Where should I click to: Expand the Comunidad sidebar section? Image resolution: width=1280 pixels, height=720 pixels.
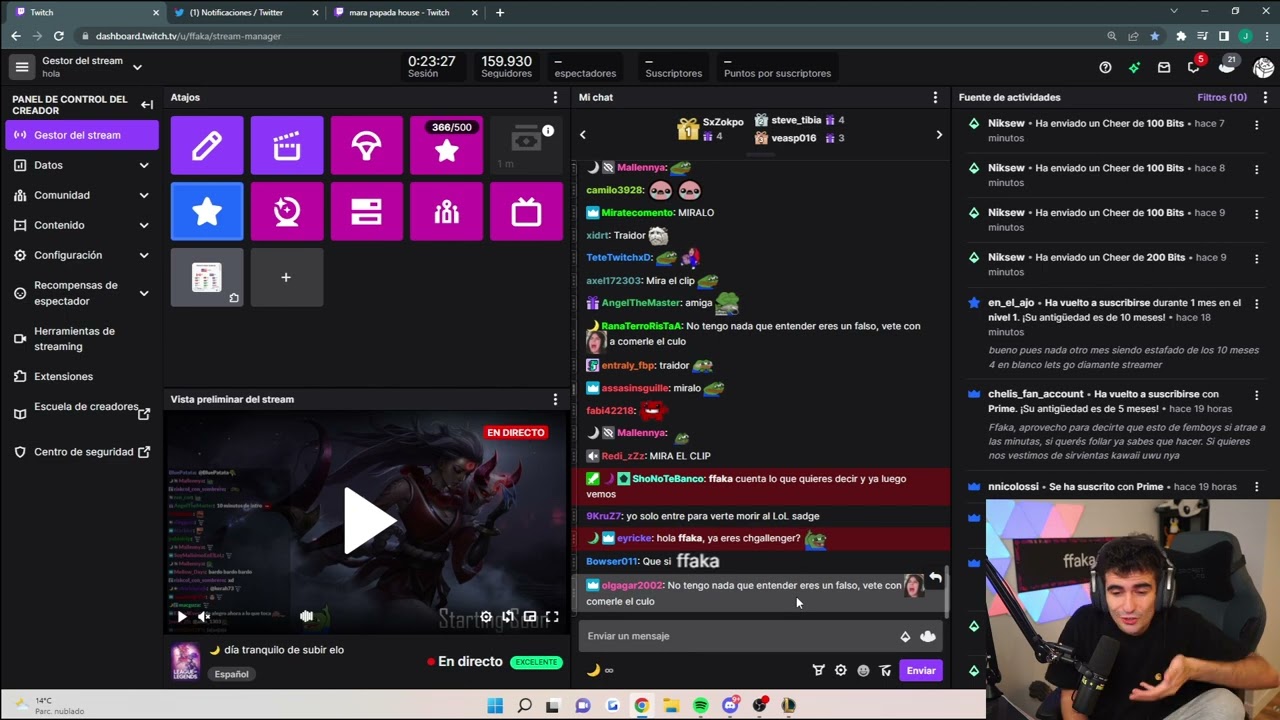tap(144, 195)
